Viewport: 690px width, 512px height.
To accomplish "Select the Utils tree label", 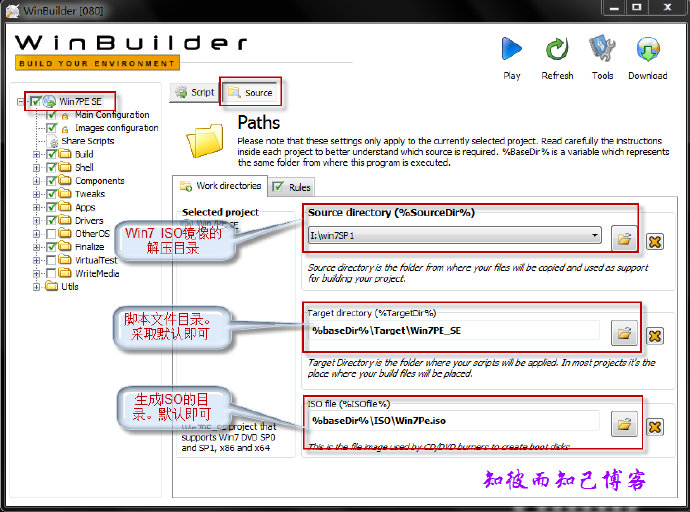I will pyautogui.click(x=70, y=286).
